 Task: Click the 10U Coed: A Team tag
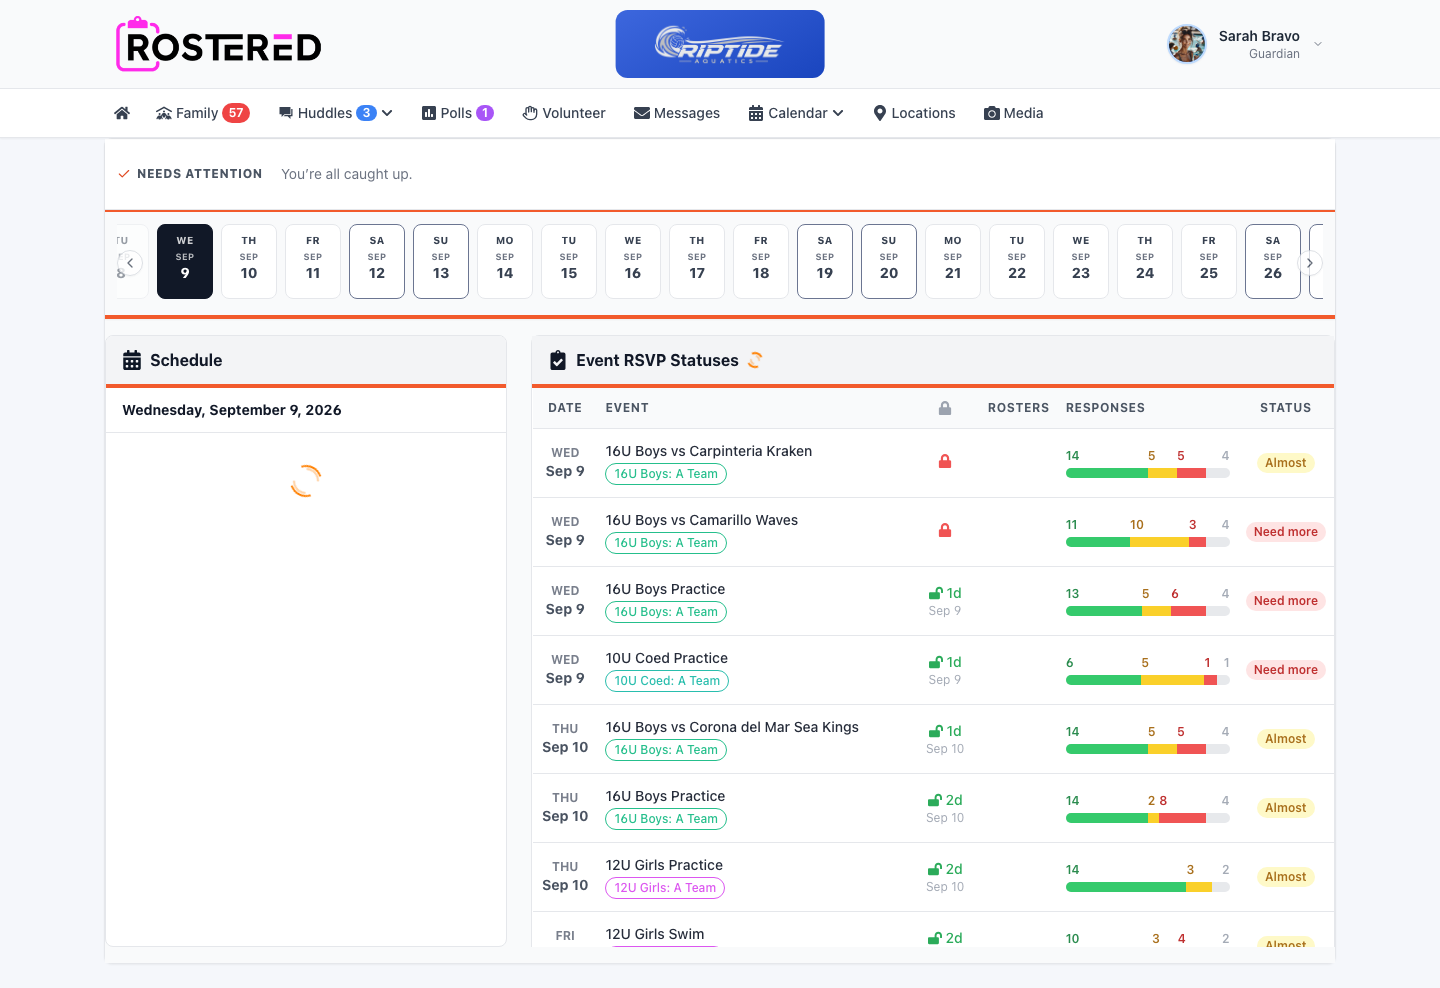tap(667, 681)
